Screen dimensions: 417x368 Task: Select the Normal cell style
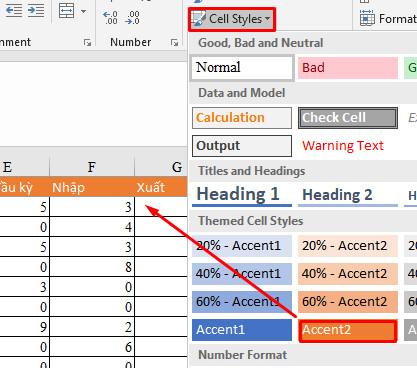tap(242, 68)
